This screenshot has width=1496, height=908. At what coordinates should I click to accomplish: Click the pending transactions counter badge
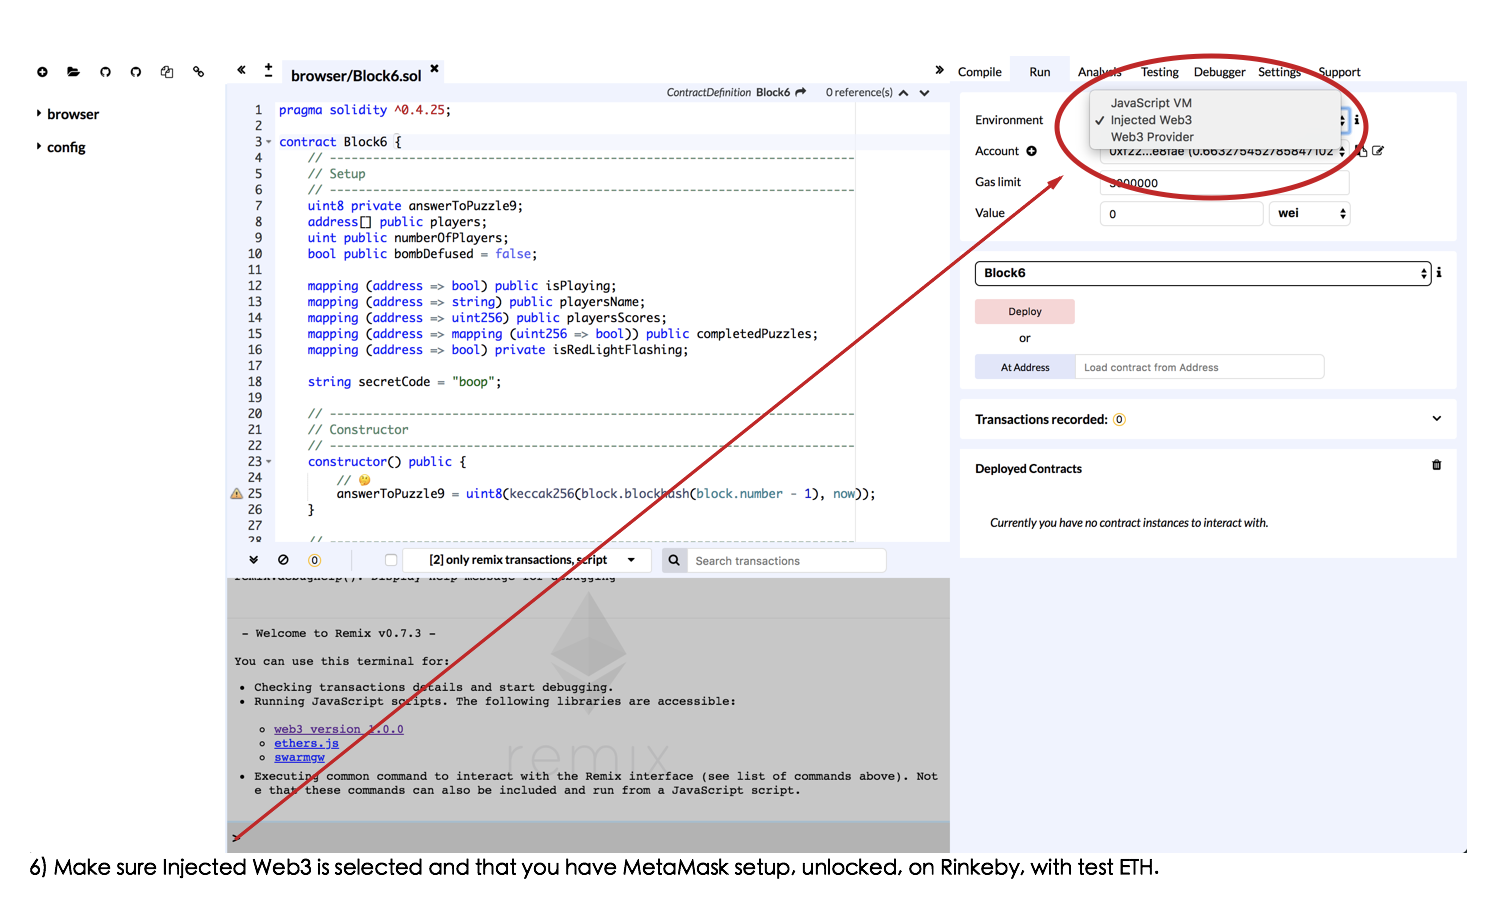(314, 560)
